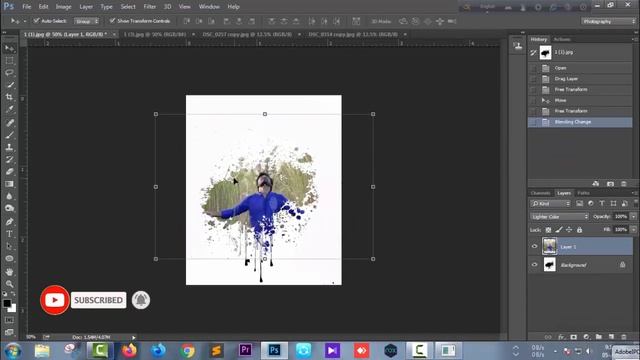Open the Image menu
The width and height of the screenshot is (640, 360).
[x=63, y=7]
